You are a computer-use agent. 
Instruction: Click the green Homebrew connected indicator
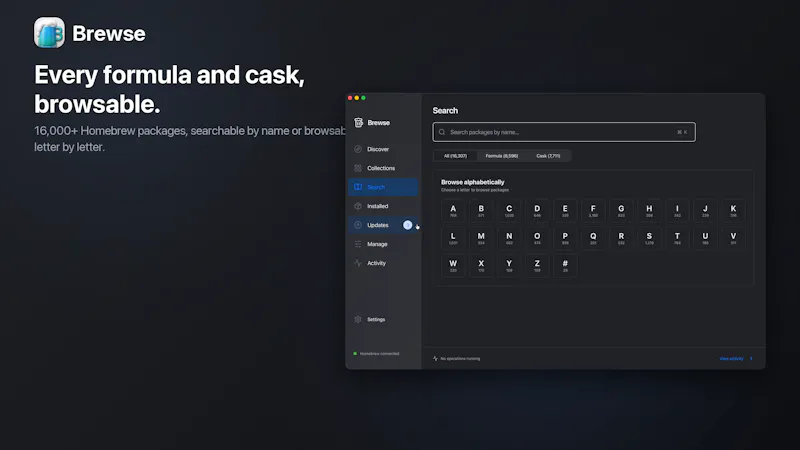coord(355,354)
